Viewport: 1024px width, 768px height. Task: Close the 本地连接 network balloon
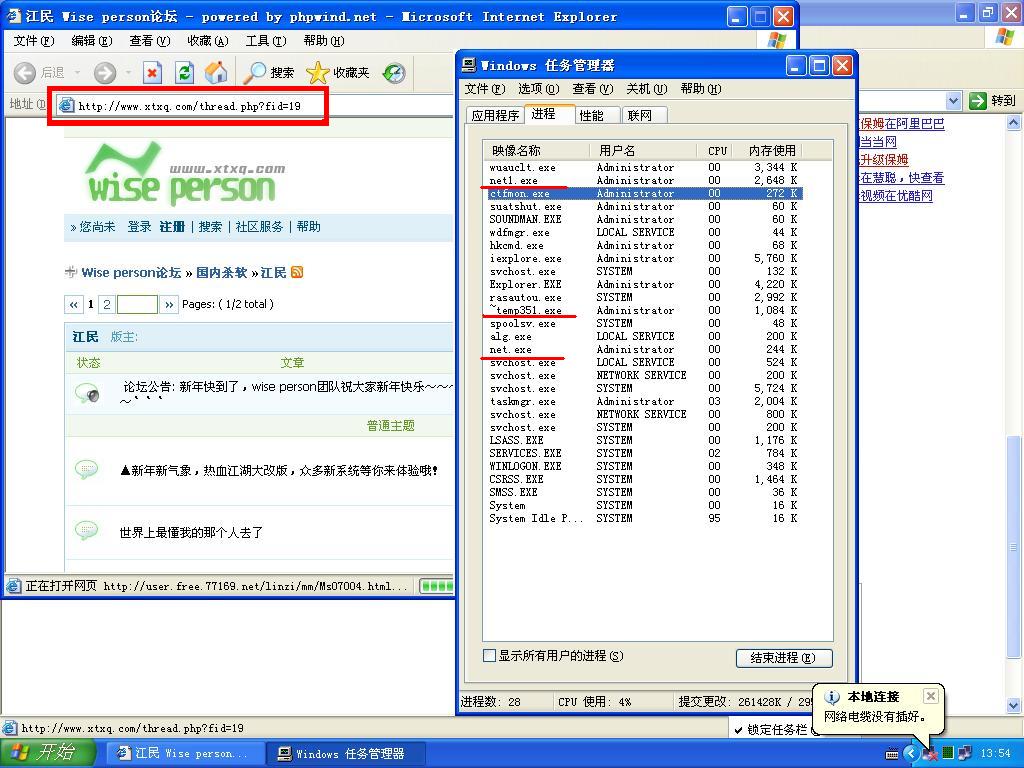pyautogui.click(x=931, y=696)
